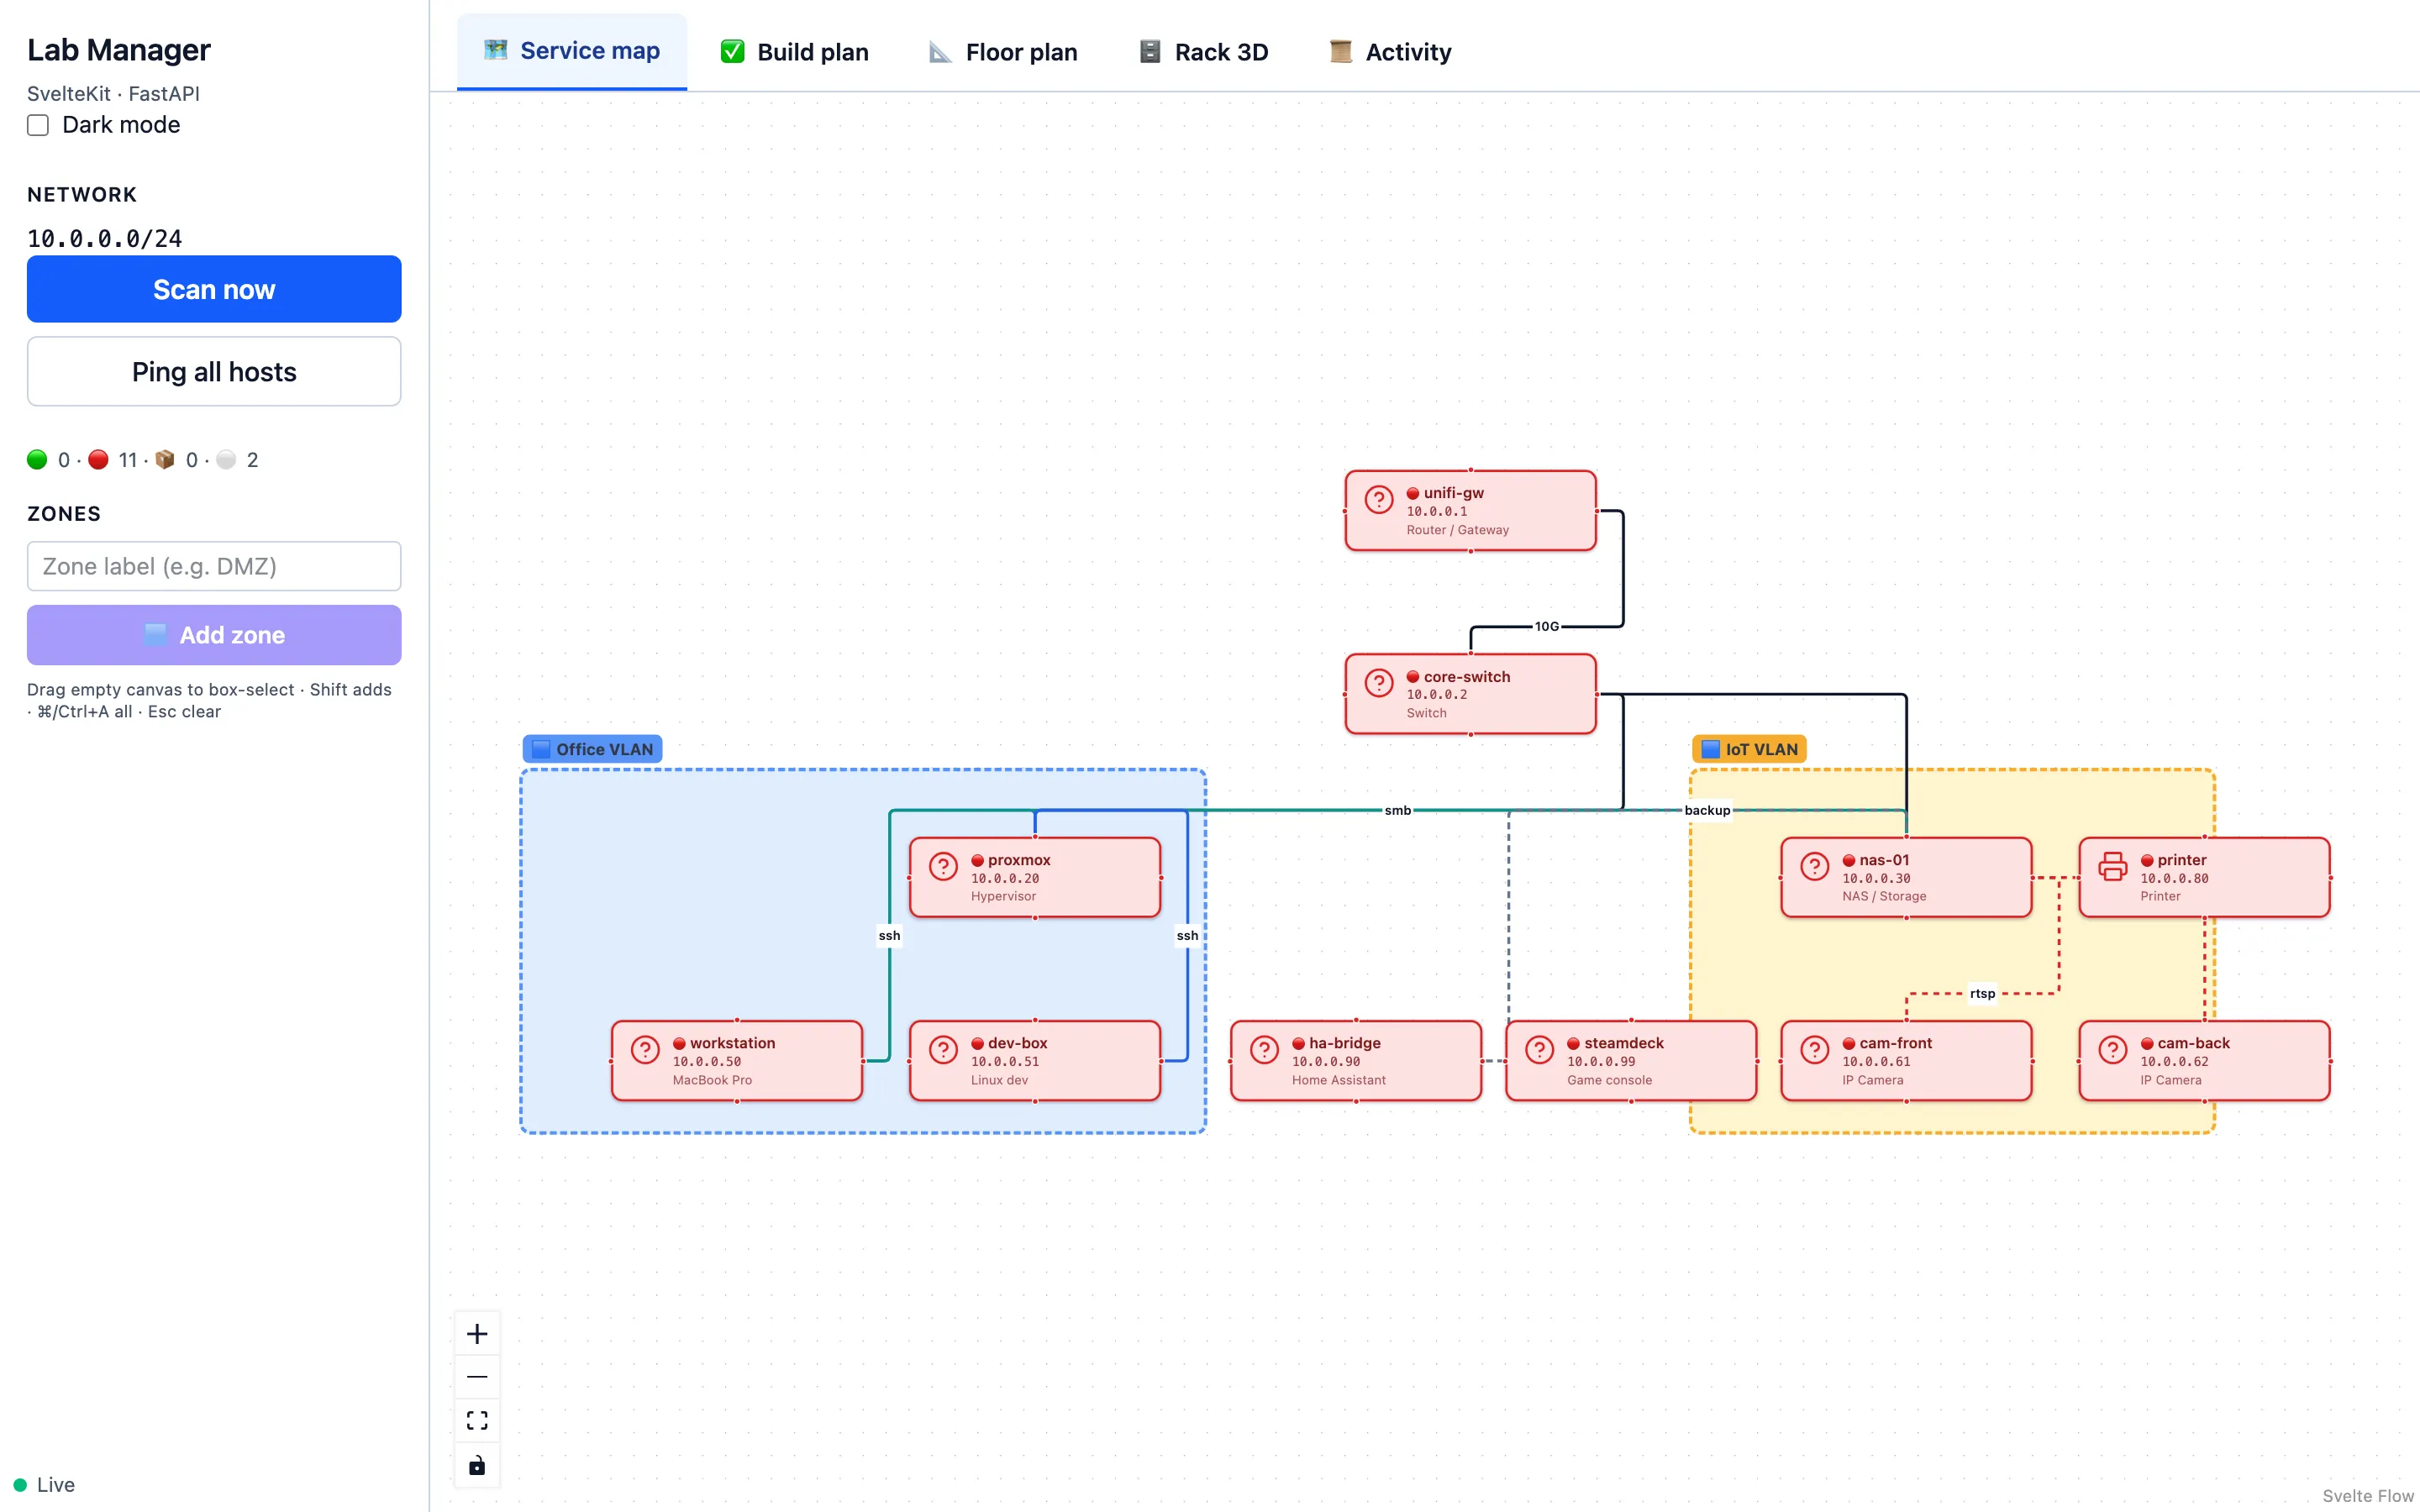The image size is (2420, 1512).
Task: Open the Build plan tab
Action: (x=794, y=51)
